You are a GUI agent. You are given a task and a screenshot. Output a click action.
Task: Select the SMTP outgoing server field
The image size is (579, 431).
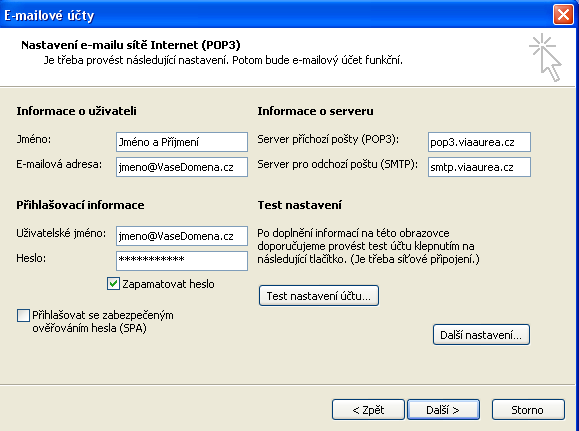(x=479, y=167)
